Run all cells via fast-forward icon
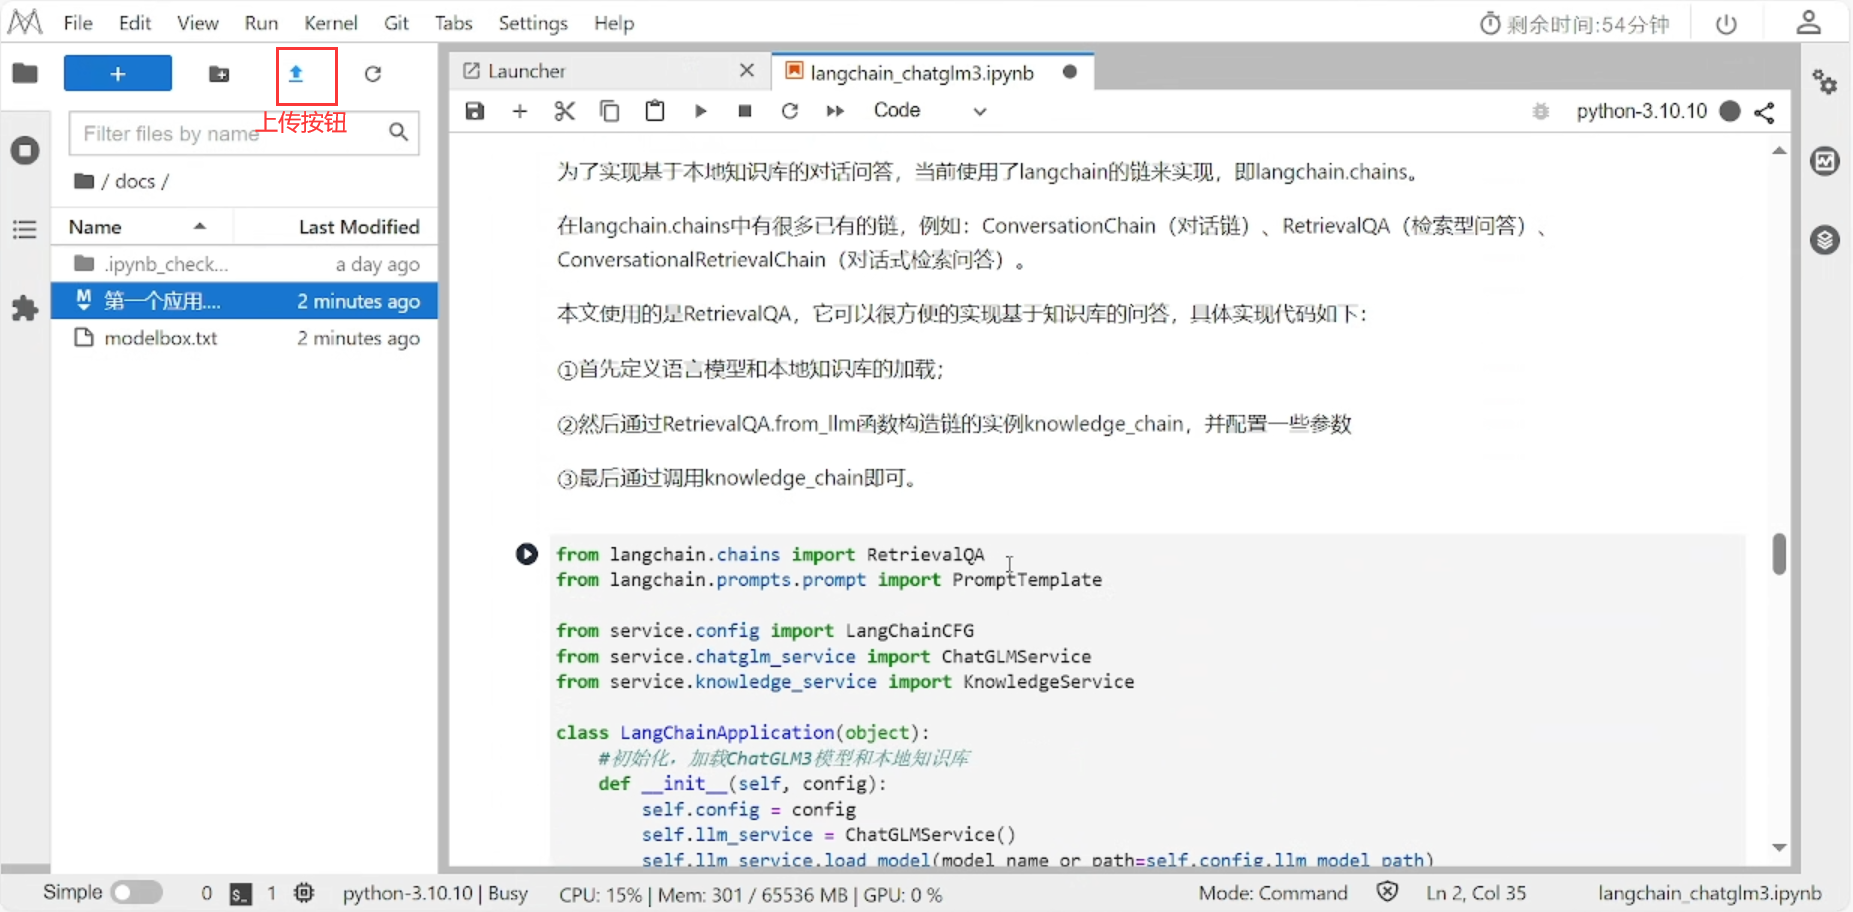The width and height of the screenshot is (1853, 912). [x=835, y=111]
